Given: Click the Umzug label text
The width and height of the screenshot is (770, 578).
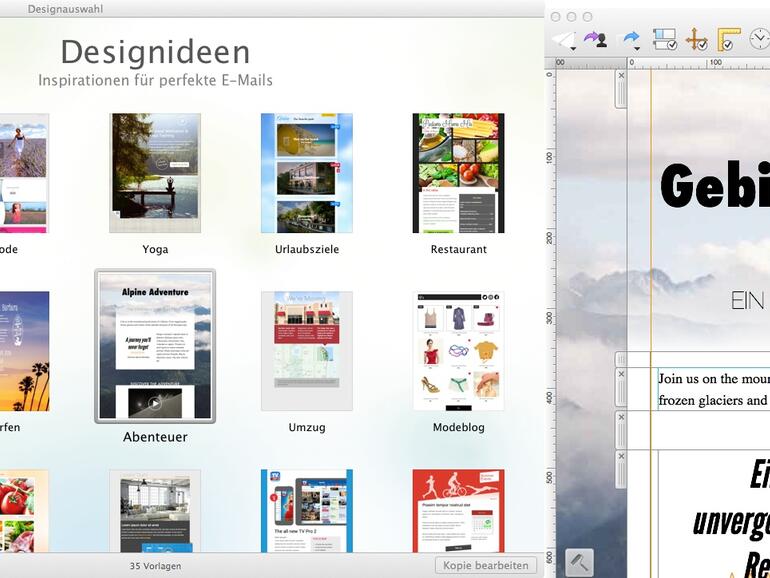Looking at the screenshot, I should [307, 427].
